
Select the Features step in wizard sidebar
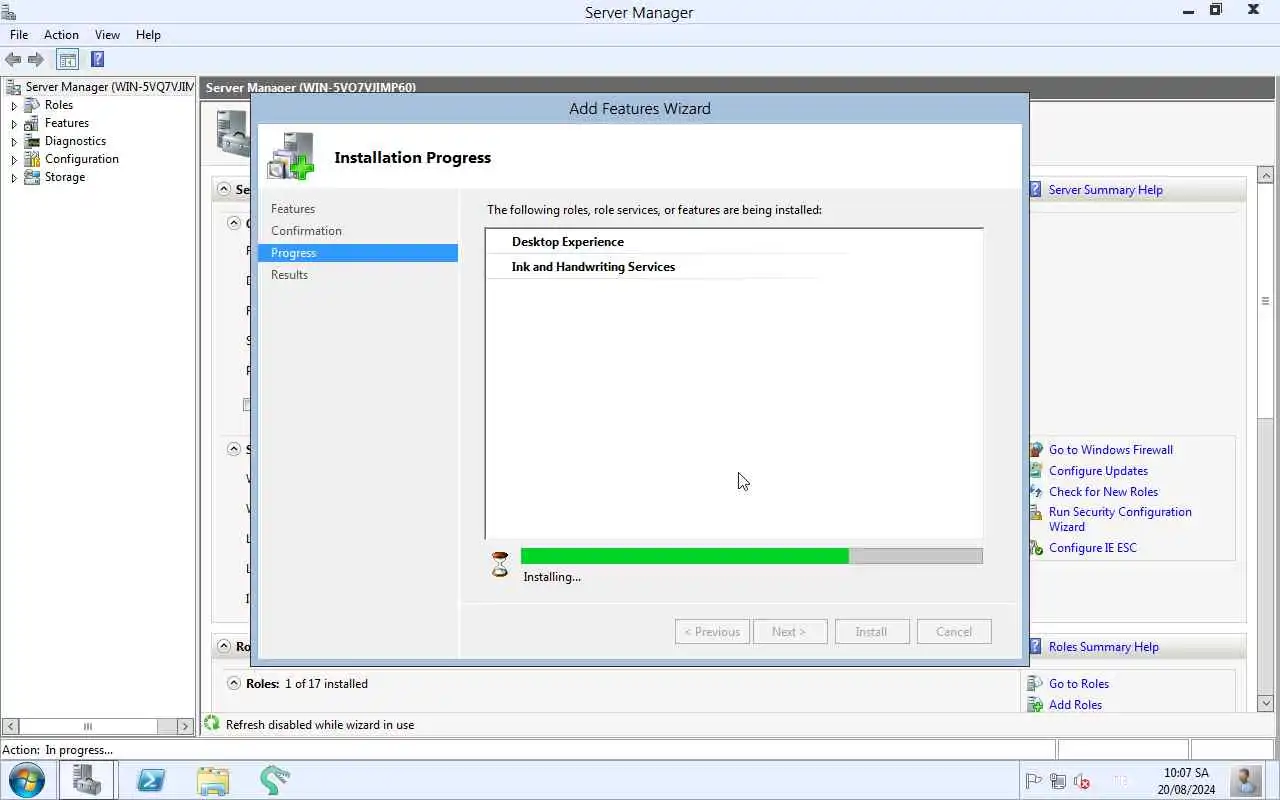pyautogui.click(x=293, y=209)
